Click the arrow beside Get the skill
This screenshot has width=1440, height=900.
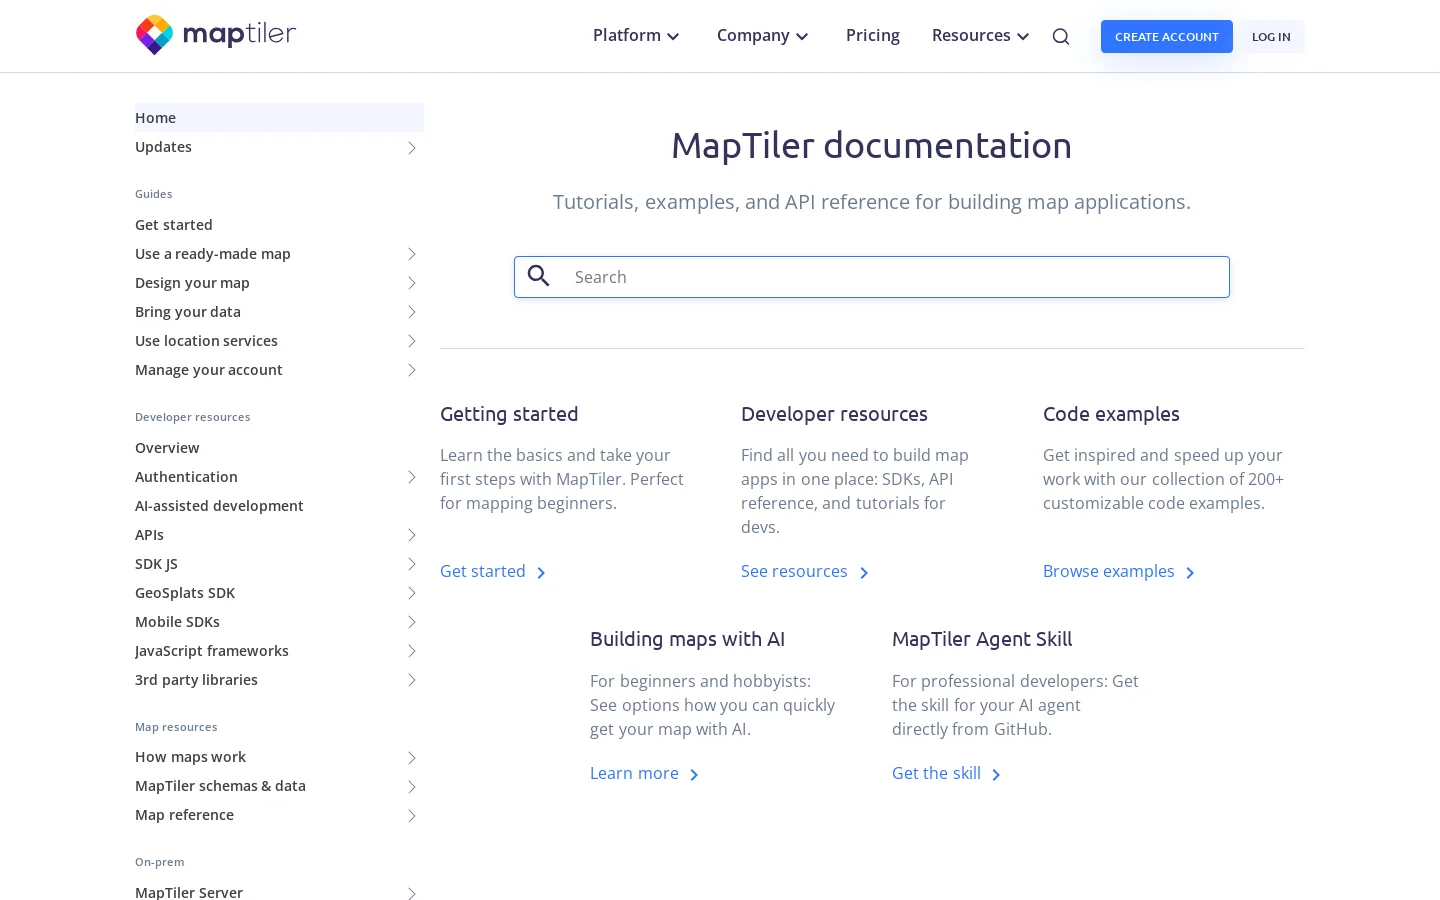pos(996,775)
